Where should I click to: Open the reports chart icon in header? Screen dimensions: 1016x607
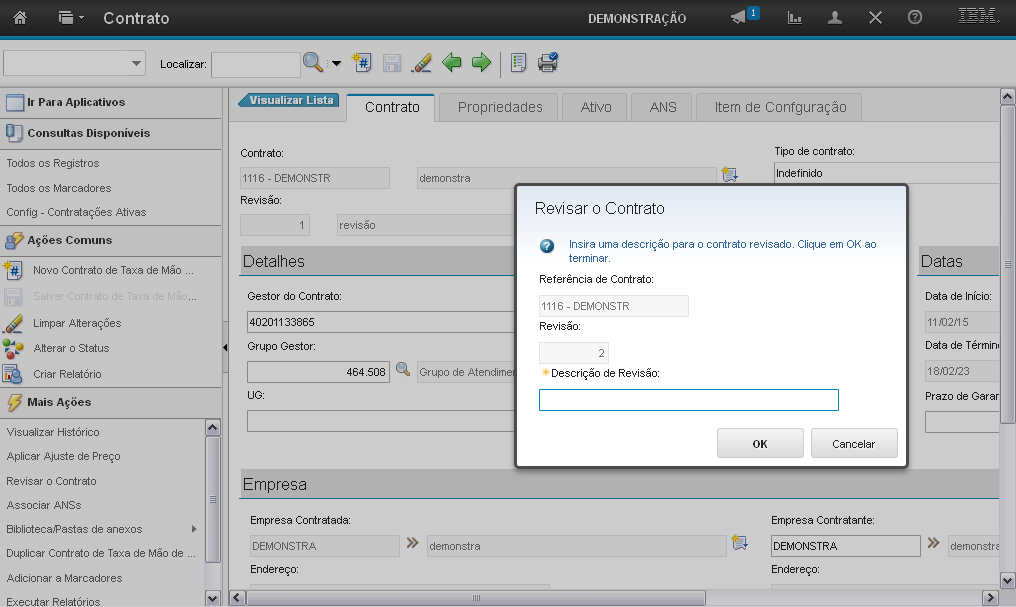(794, 17)
